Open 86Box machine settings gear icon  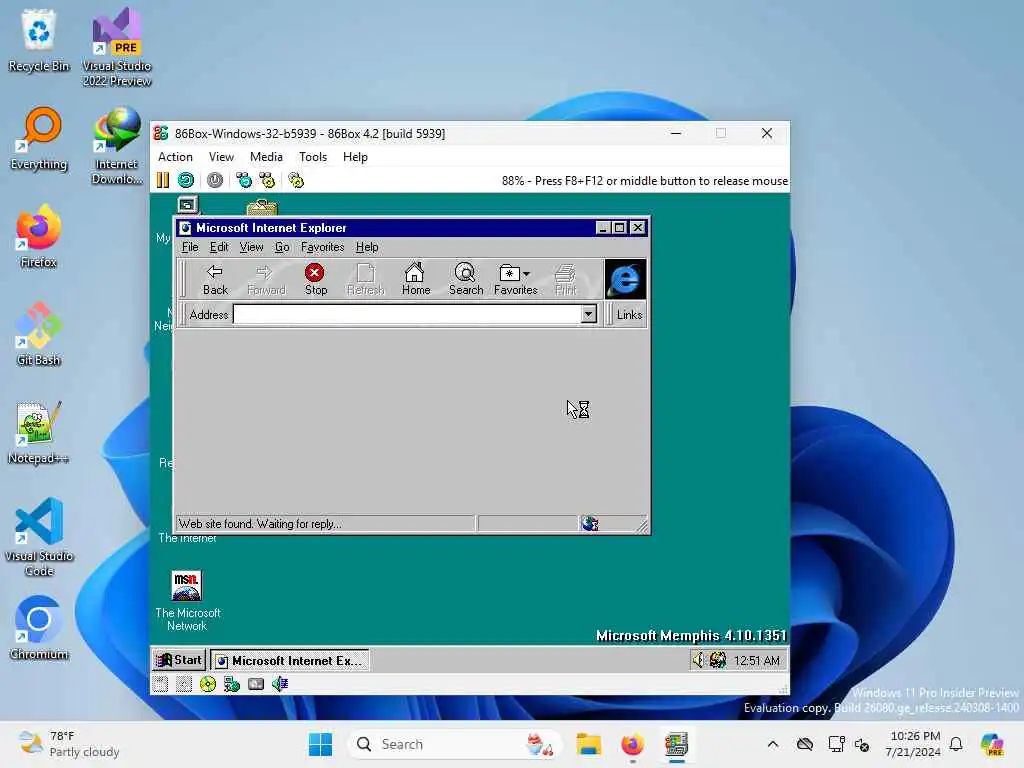point(296,180)
